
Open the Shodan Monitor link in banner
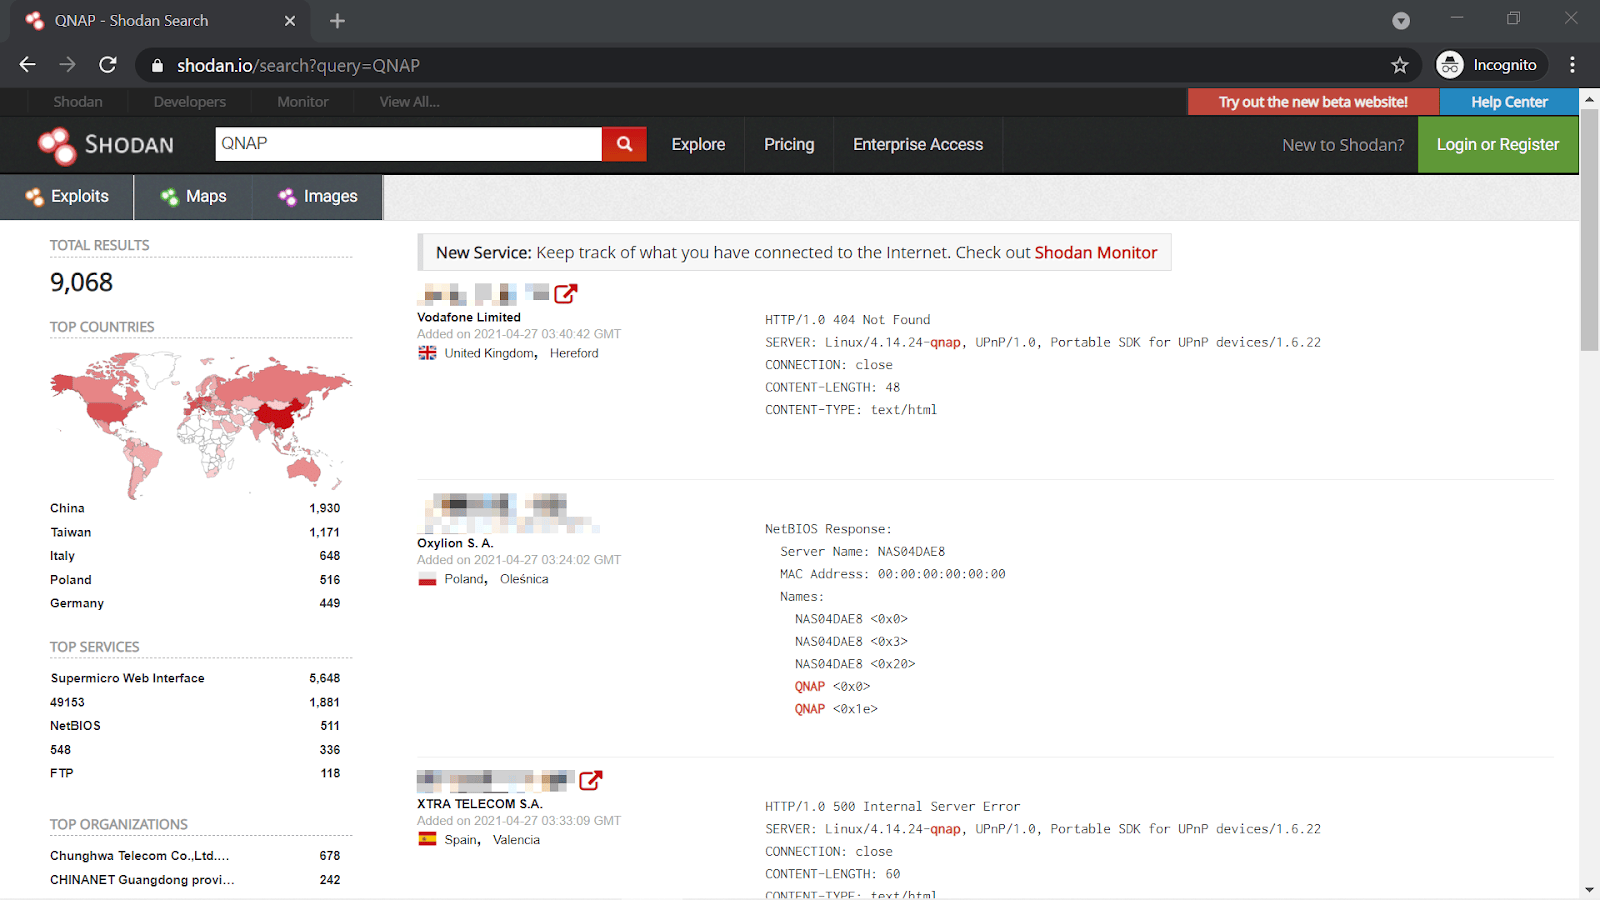[1096, 253]
